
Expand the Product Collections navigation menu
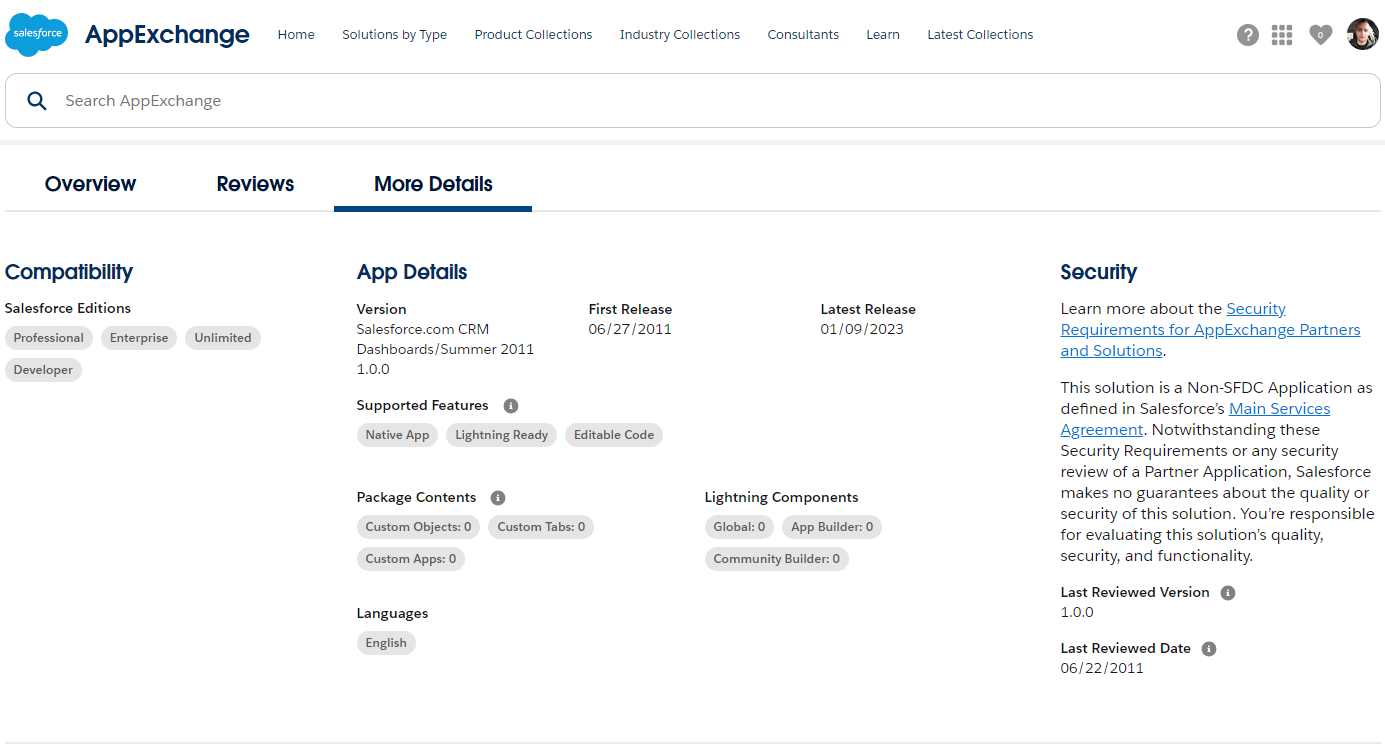(x=533, y=34)
